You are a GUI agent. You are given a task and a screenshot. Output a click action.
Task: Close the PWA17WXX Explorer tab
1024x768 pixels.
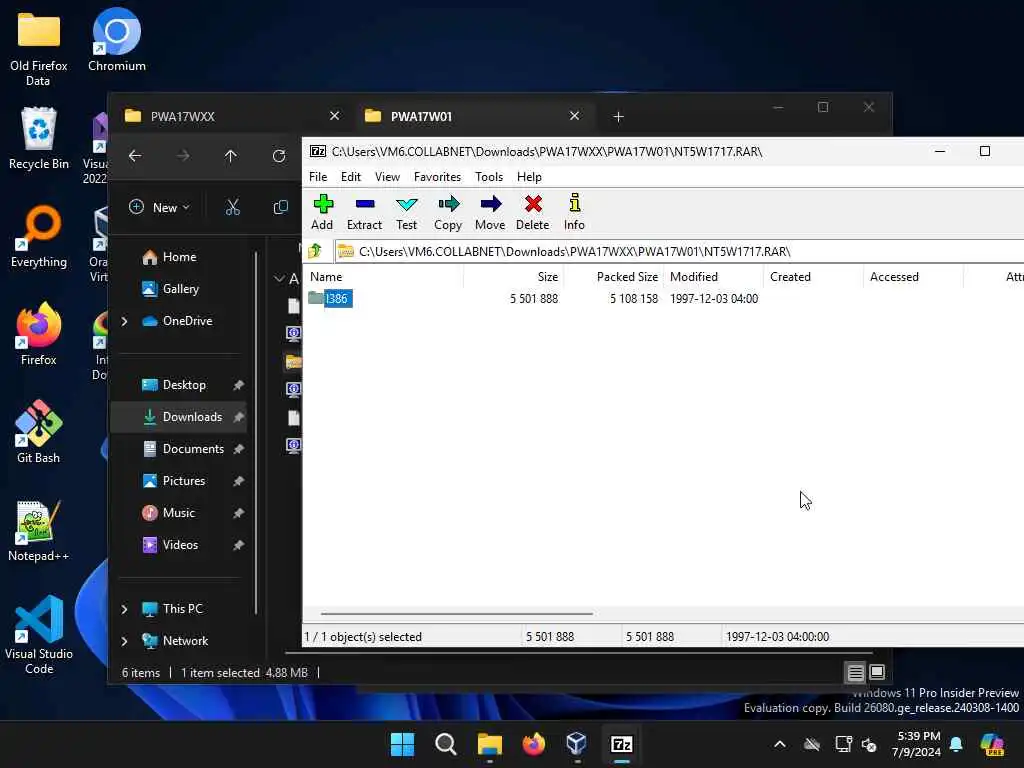coord(334,116)
